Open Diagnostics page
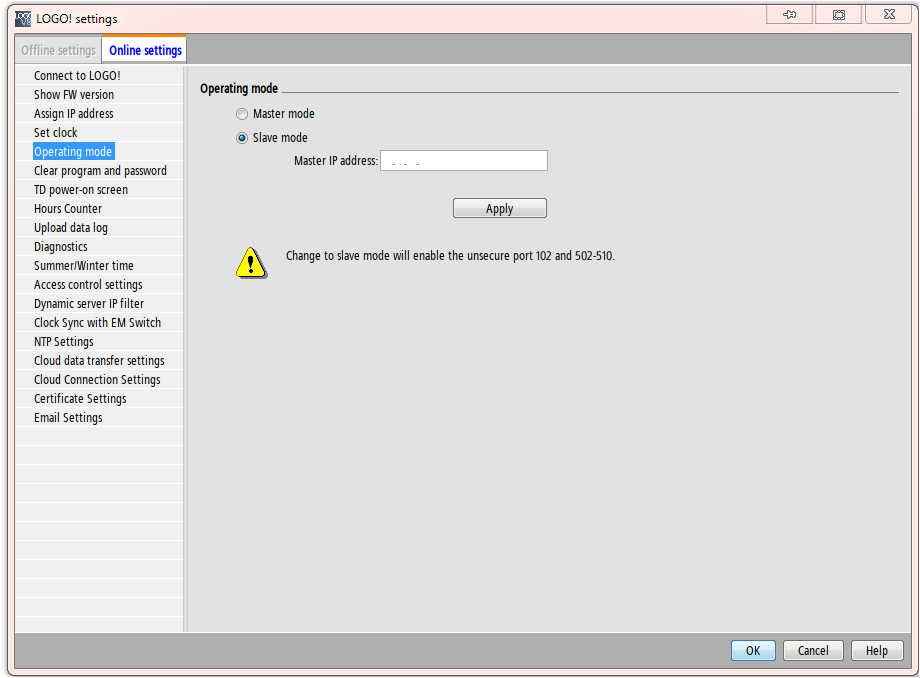The width and height of the screenshot is (920, 678). point(60,247)
